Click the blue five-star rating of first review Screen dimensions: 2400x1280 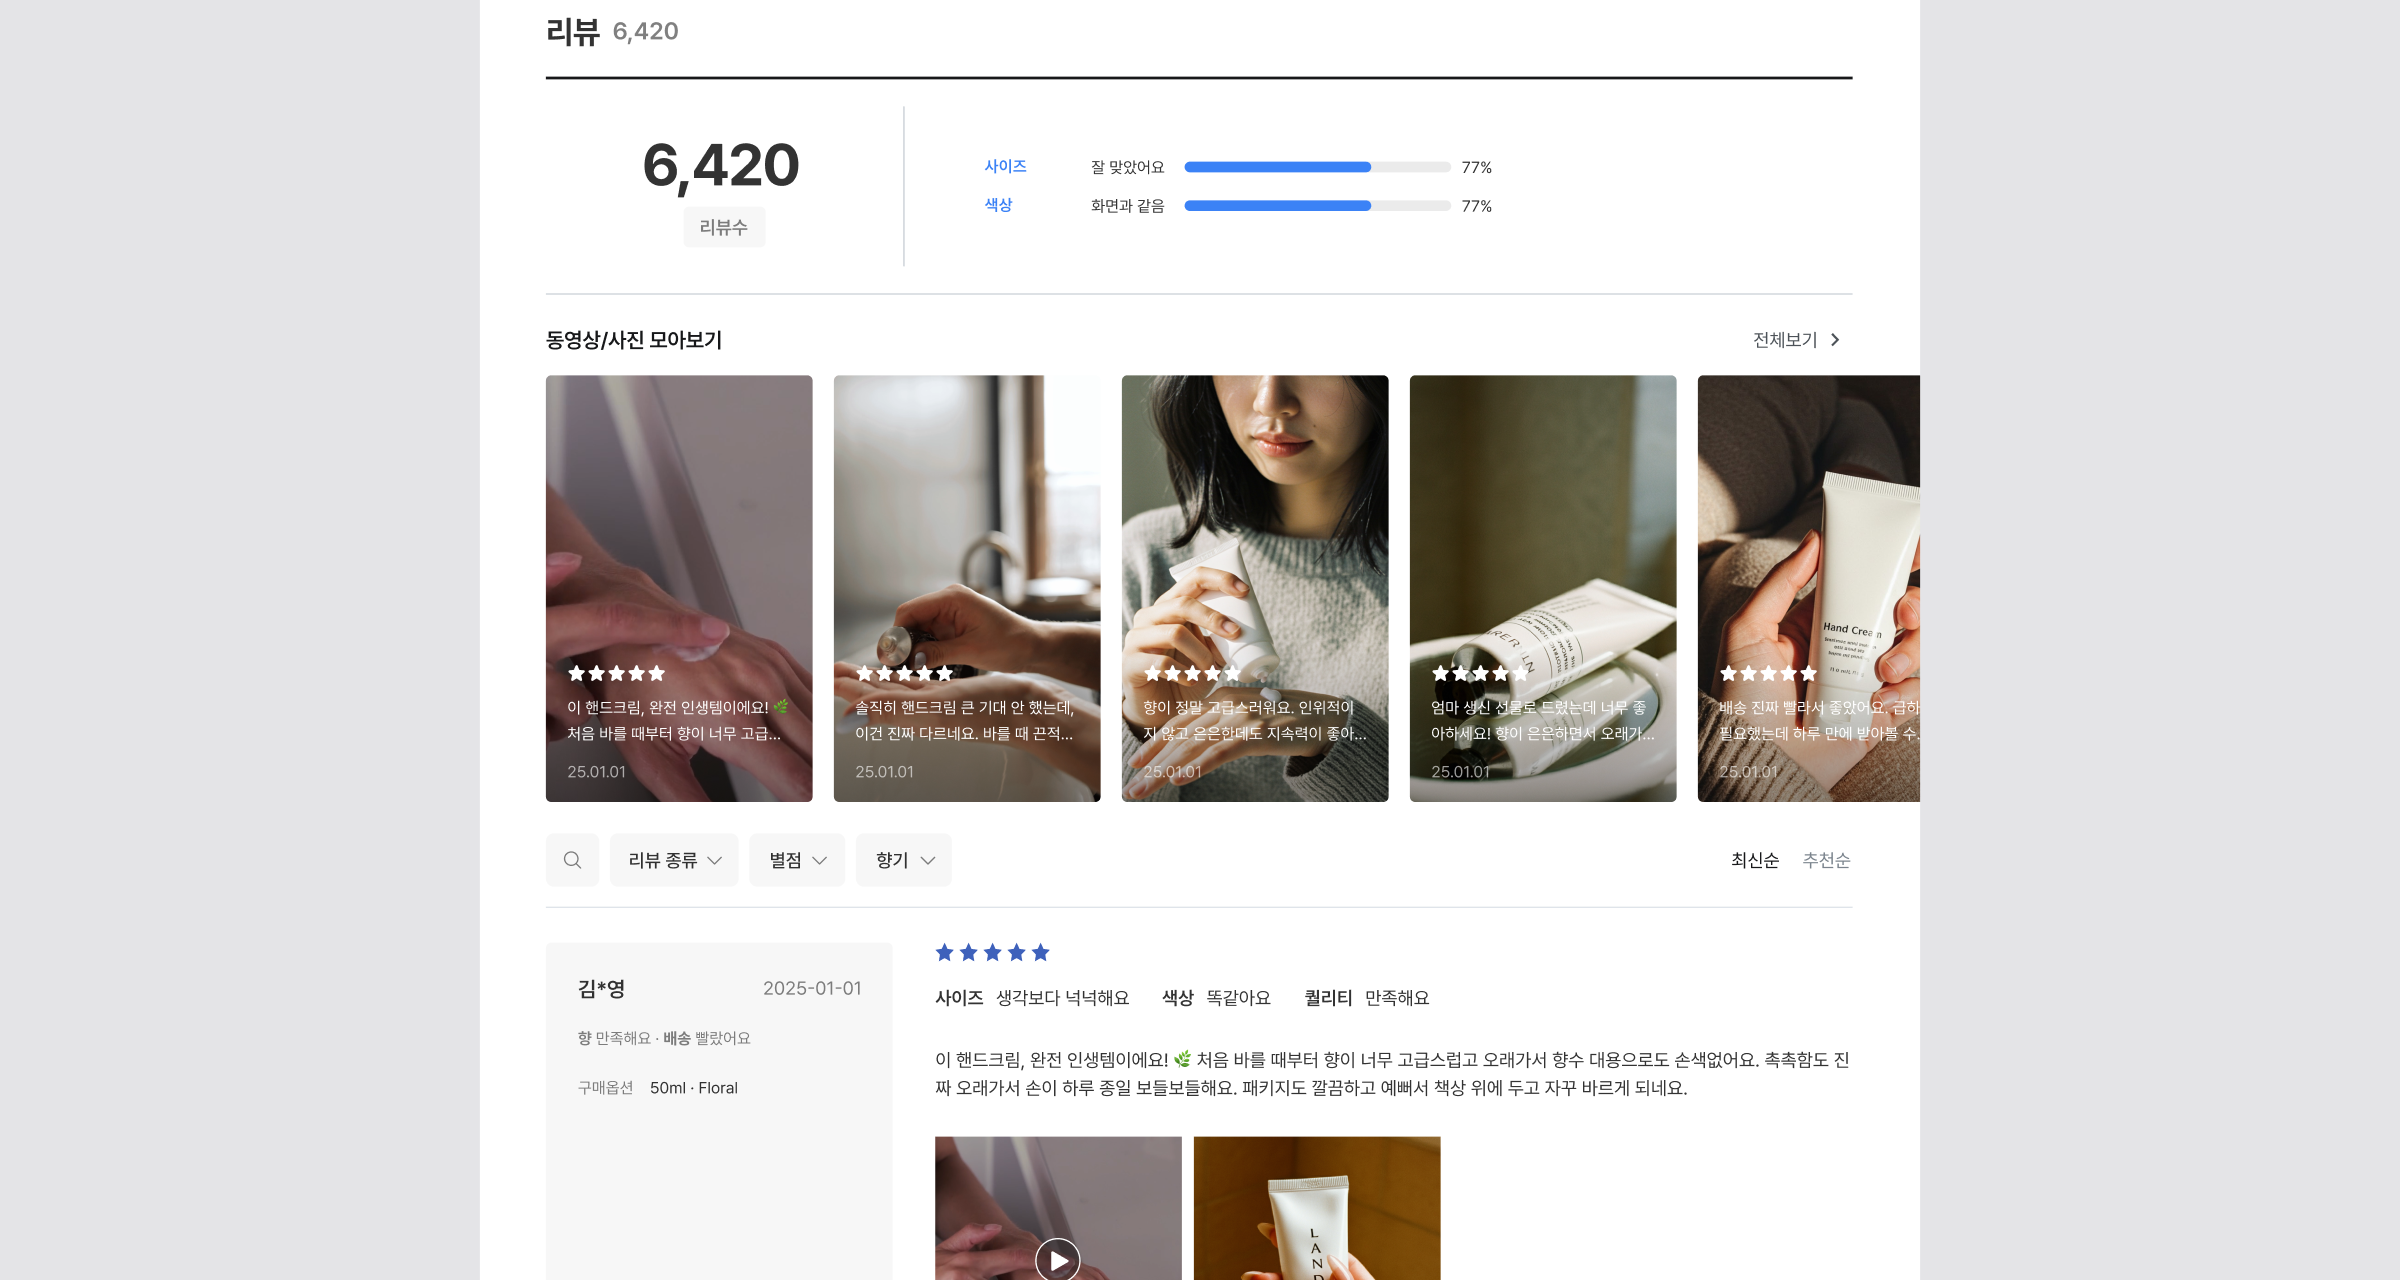pos(992,953)
